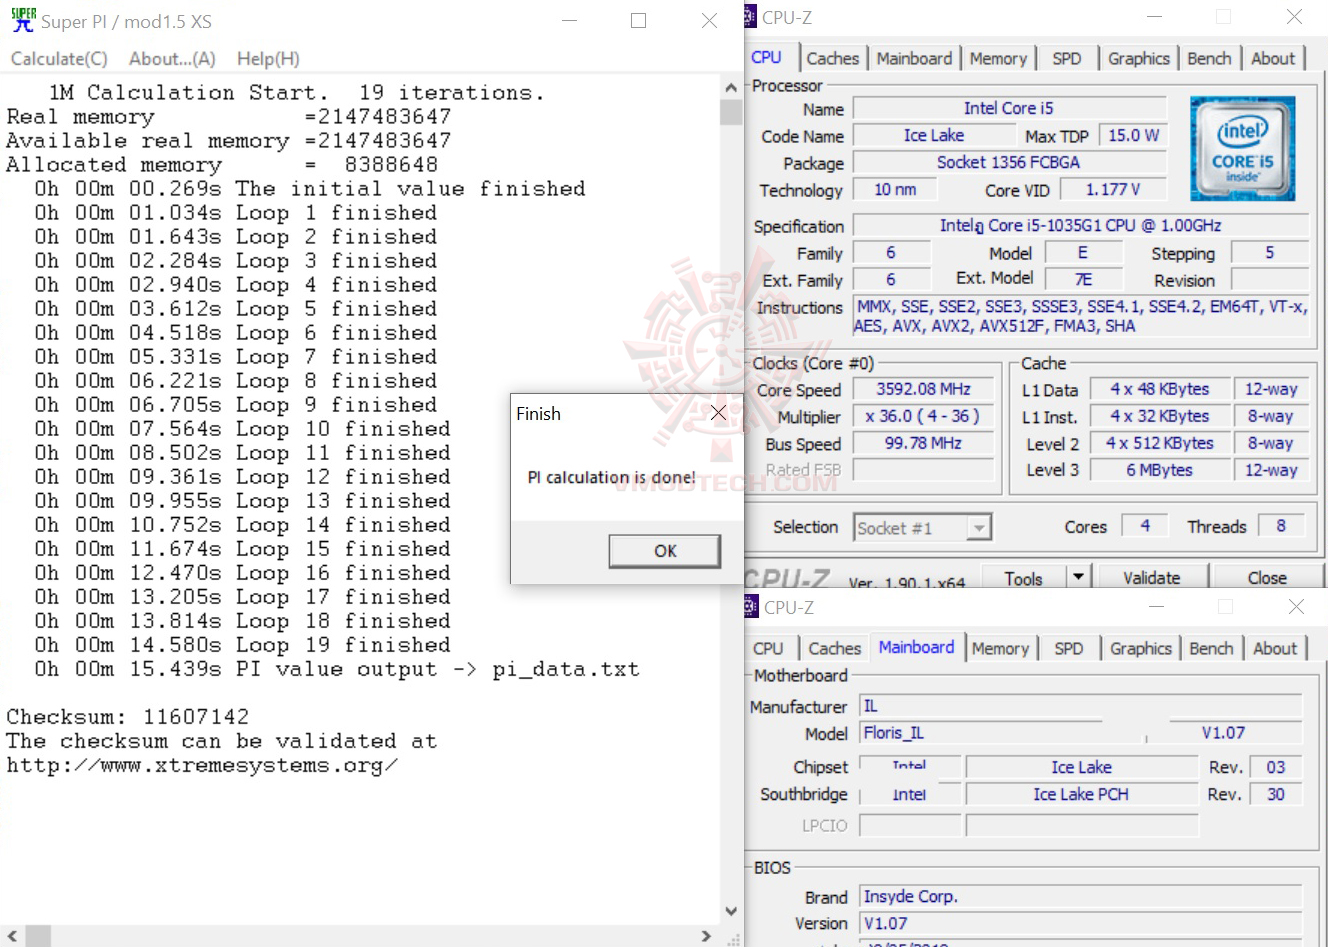The height and width of the screenshot is (947, 1328).
Task: Switch to Caches tab in upper CPU-Z window
Action: pyautogui.click(x=833, y=59)
